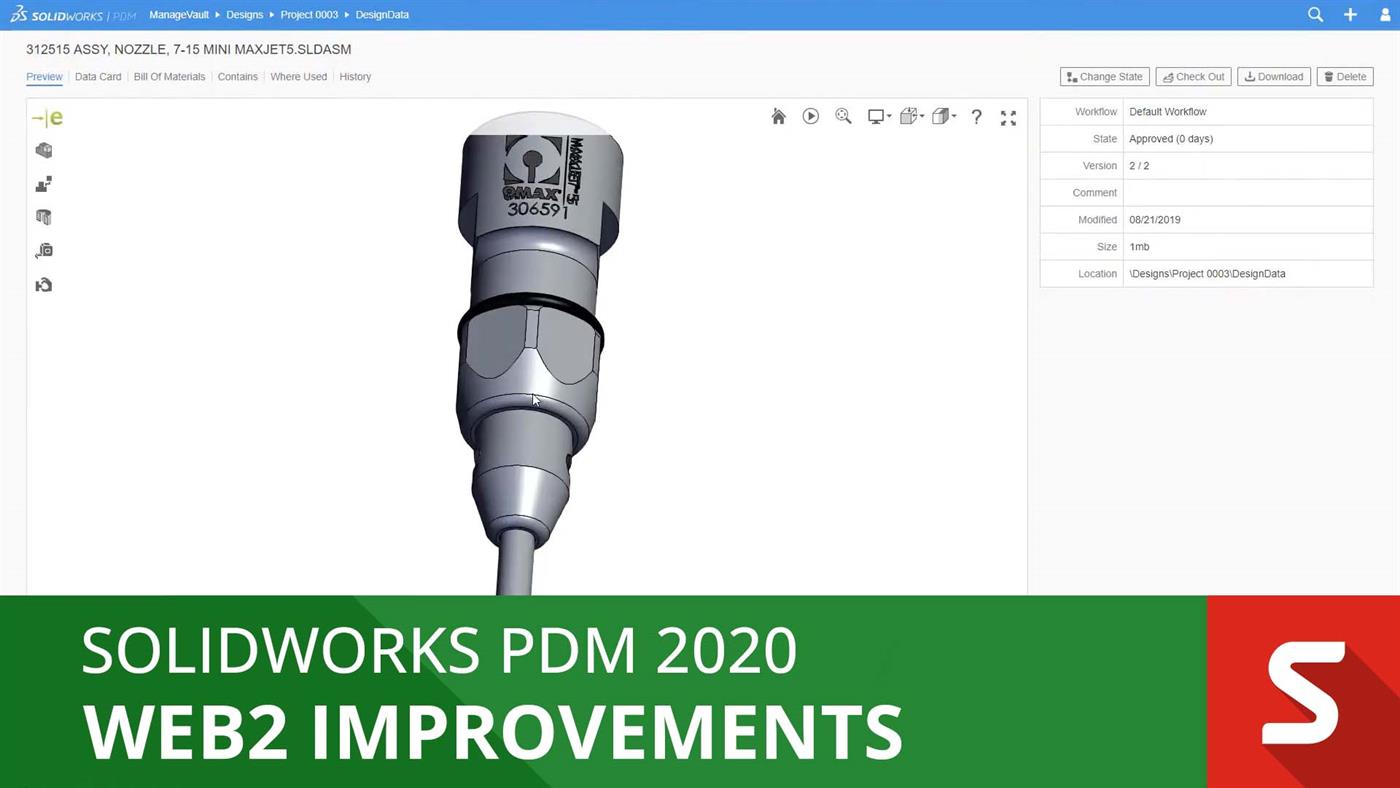The width and height of the screenshot is (1400, 788).
Task: Click the Reset view icon in sidebar
Action: [x=44, y=284]
